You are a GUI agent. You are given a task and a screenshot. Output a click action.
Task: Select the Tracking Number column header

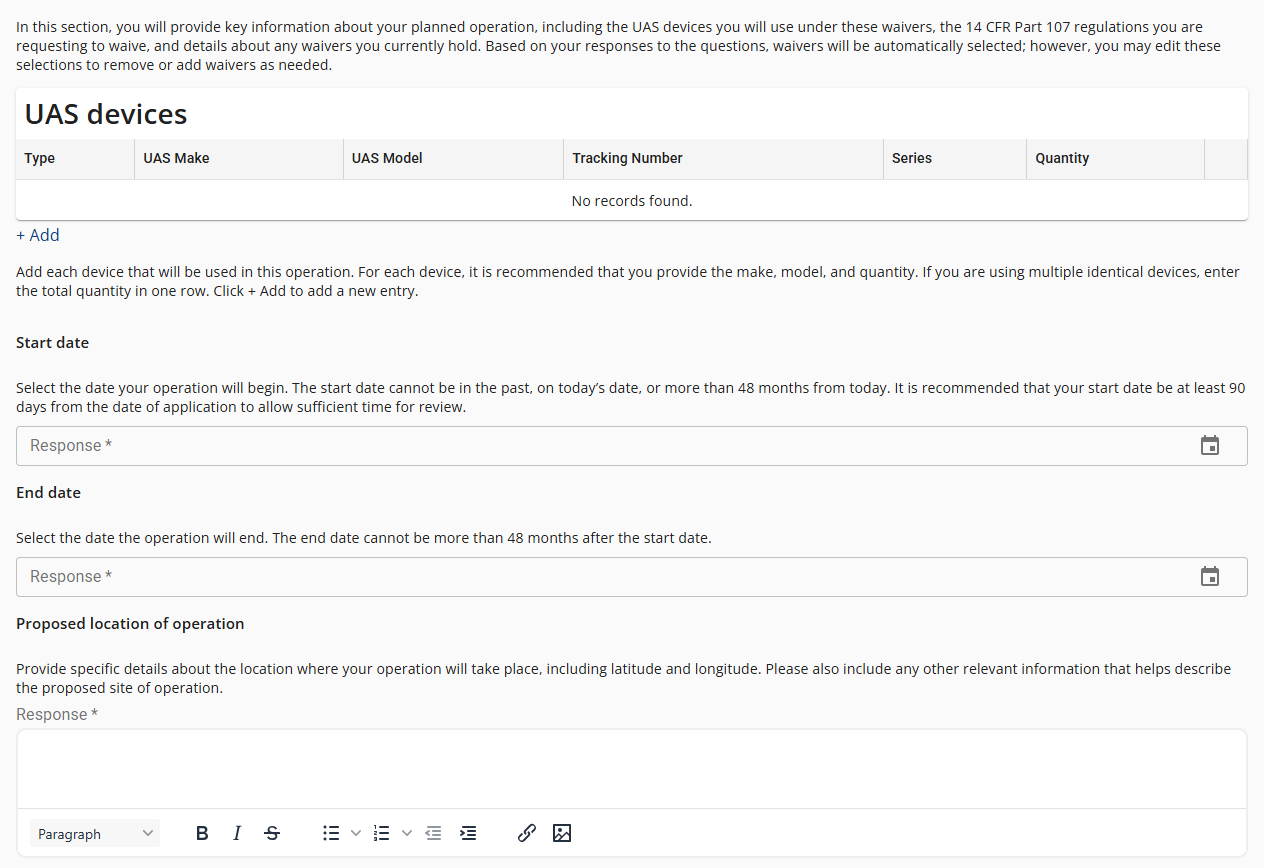point(627,158)
